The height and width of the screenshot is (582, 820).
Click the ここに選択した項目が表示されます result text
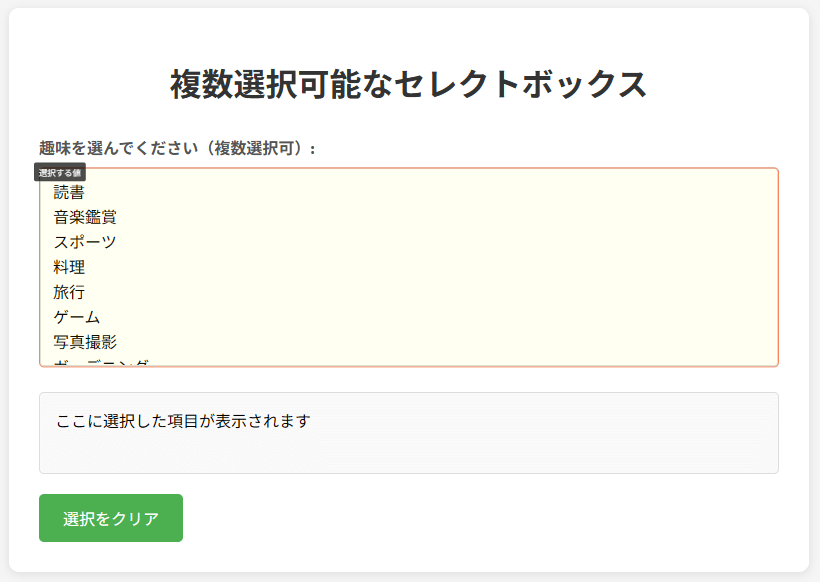coord(183,421)
